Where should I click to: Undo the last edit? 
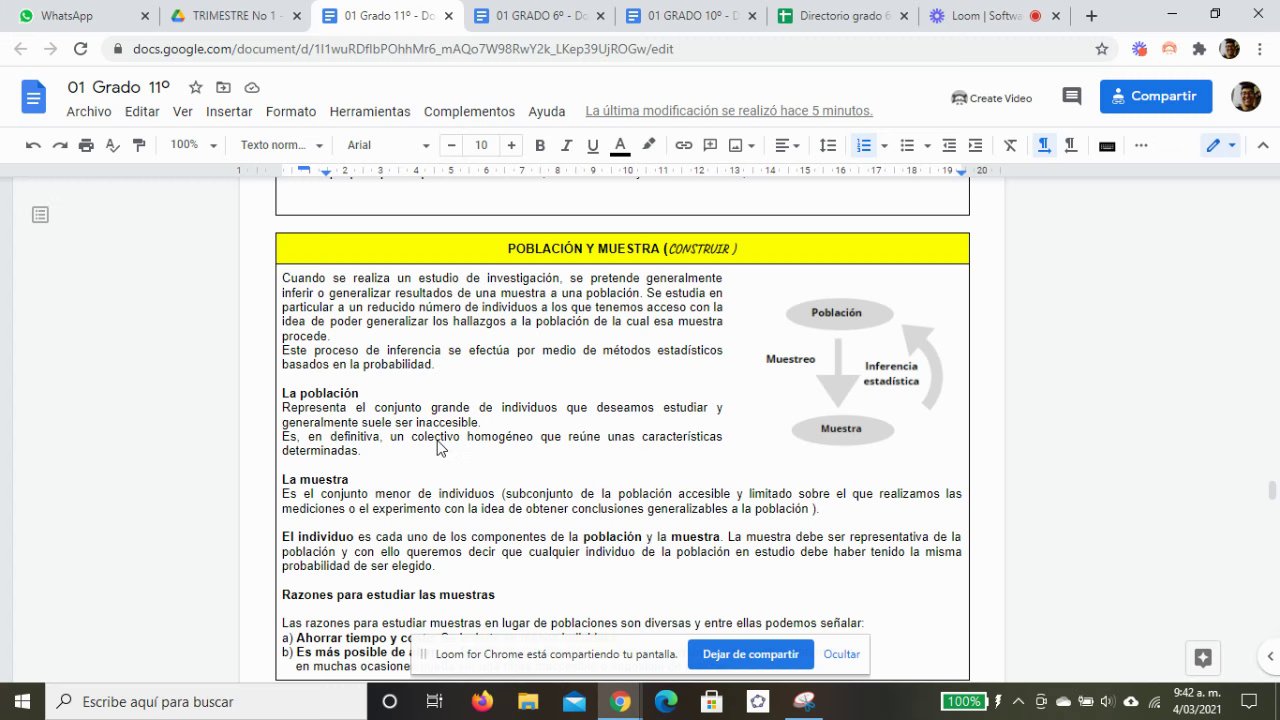pos(33,145)
